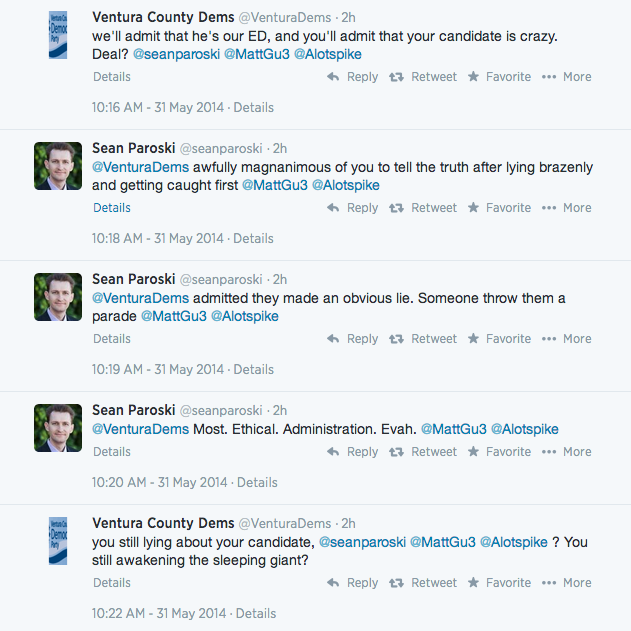Favorite the 'Most. Ethical. Administration.' tweet
631x631 pixels.
click(499, 452)
